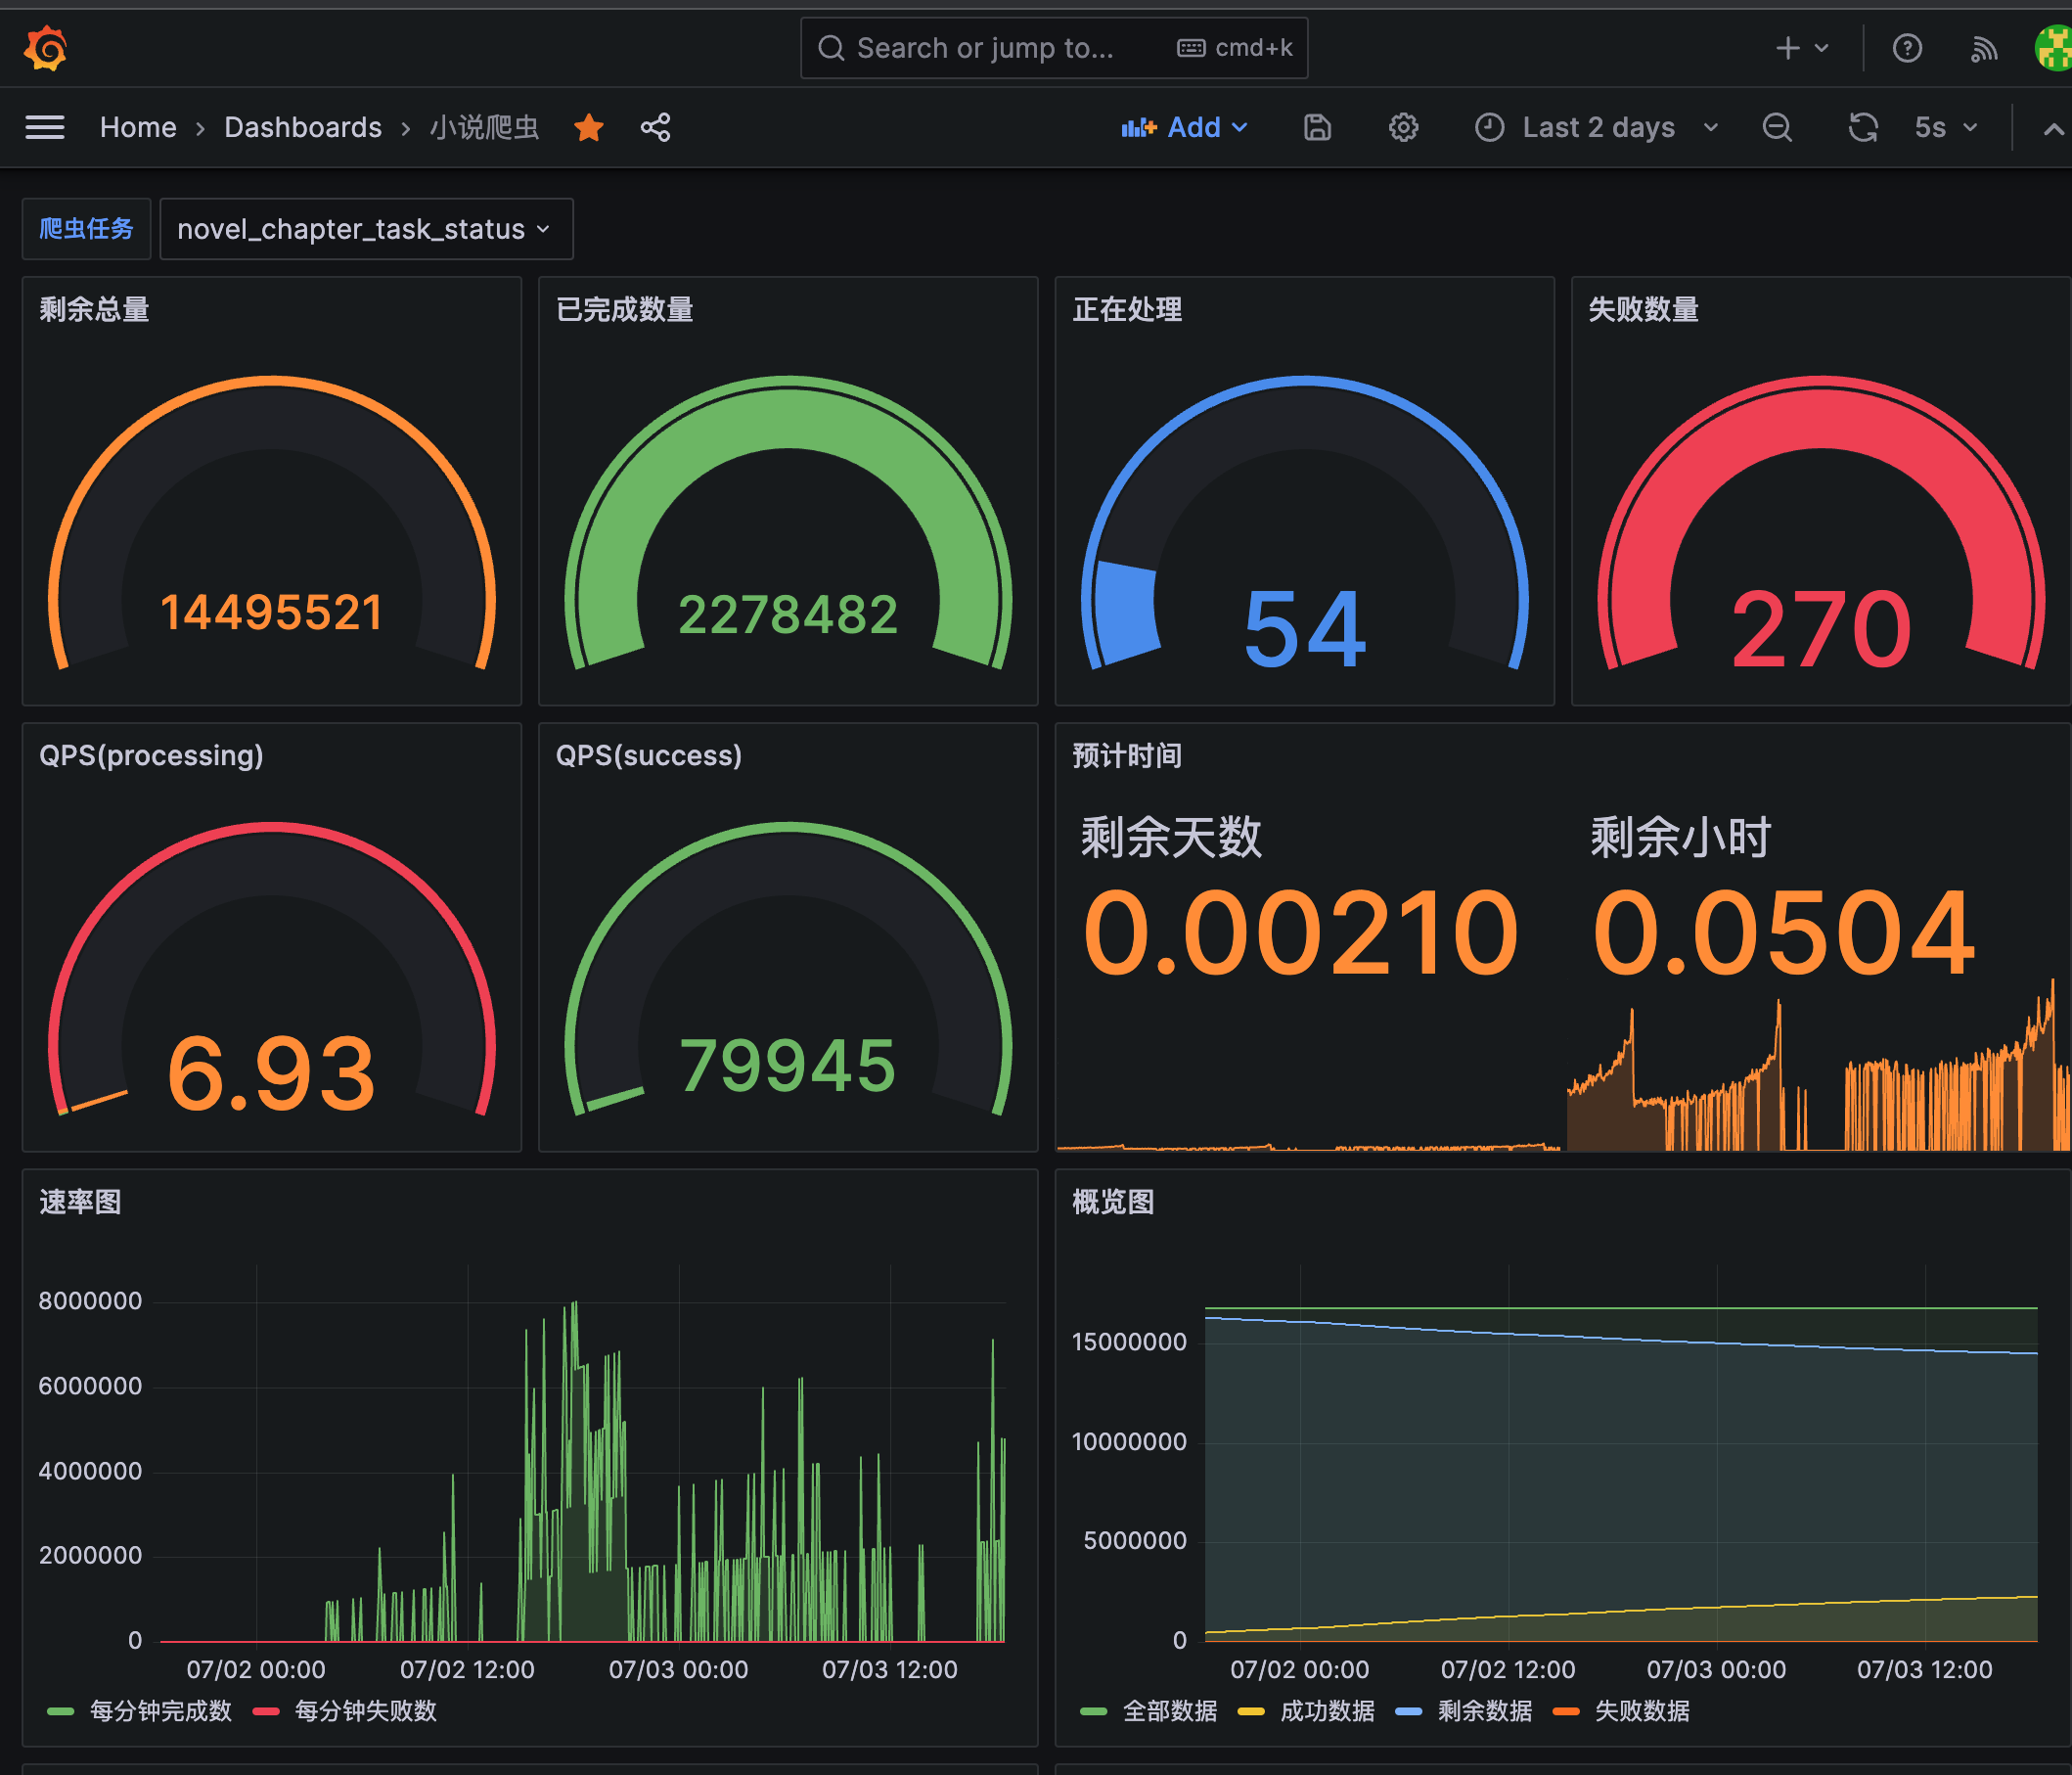Collapse the top toolbar with chevron
This screenshot has height=1775, width=2072.
(2052, 128)
